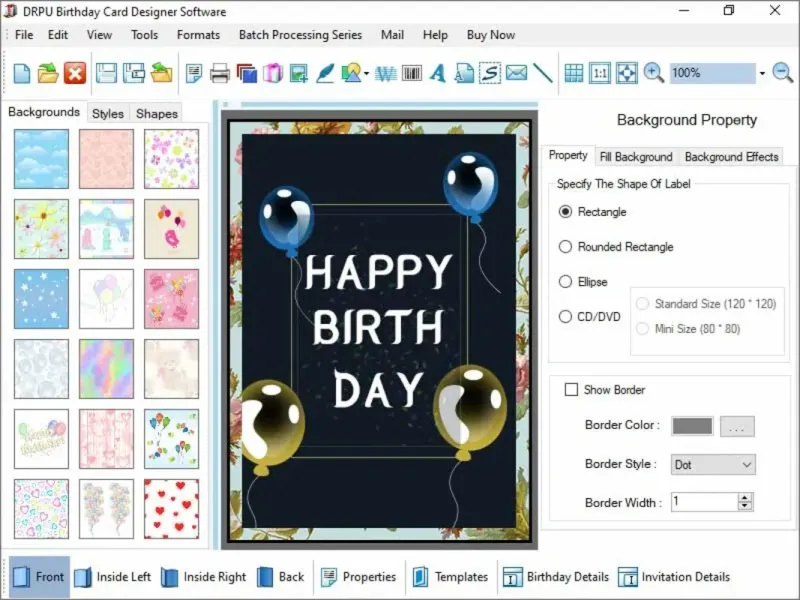Increase Border Width with the up arrow
Screen dimensions: 800x600
point(745,497)
